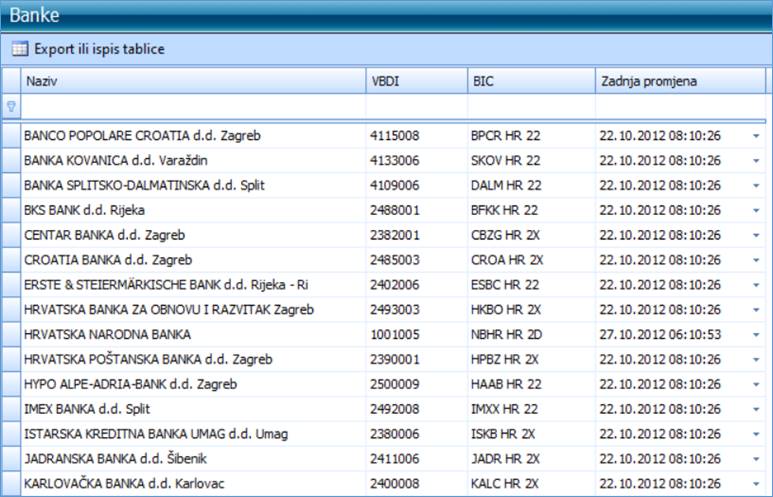Viewport: 773px width, 497px height.
Task: Select JADRANSKA BANKA d.d. Šibenik name
Action: click(x=115, y=459)
